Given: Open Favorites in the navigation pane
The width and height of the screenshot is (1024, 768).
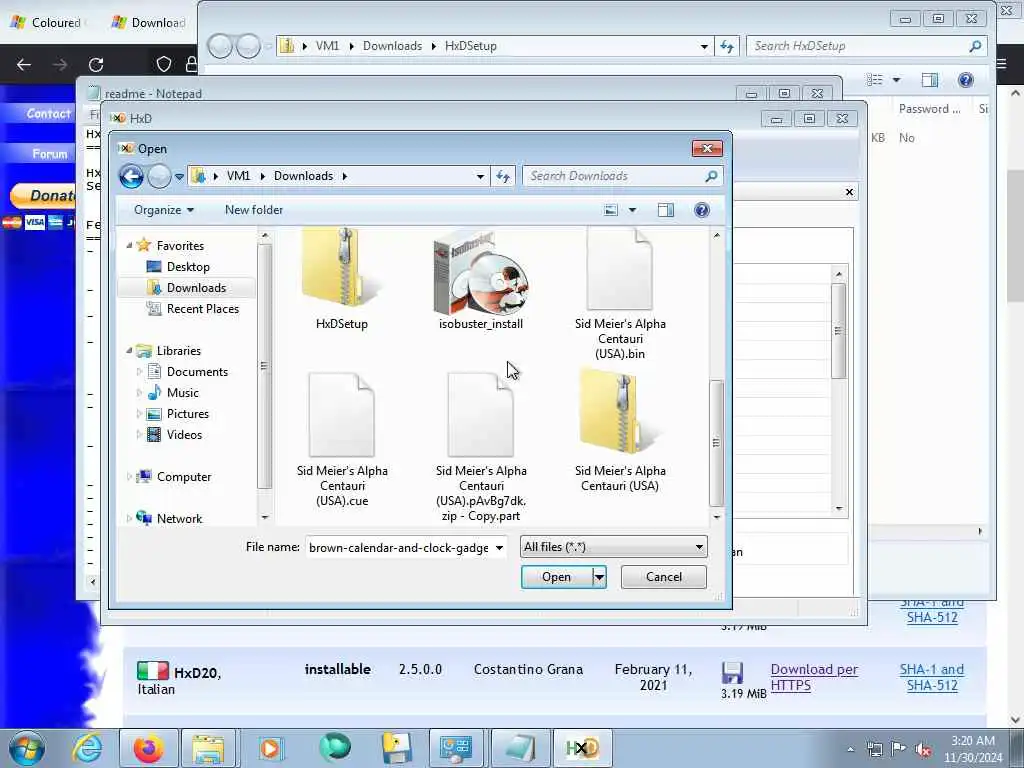Looking at the screenshot, I should pyautogui.click(x=180, y=246).
